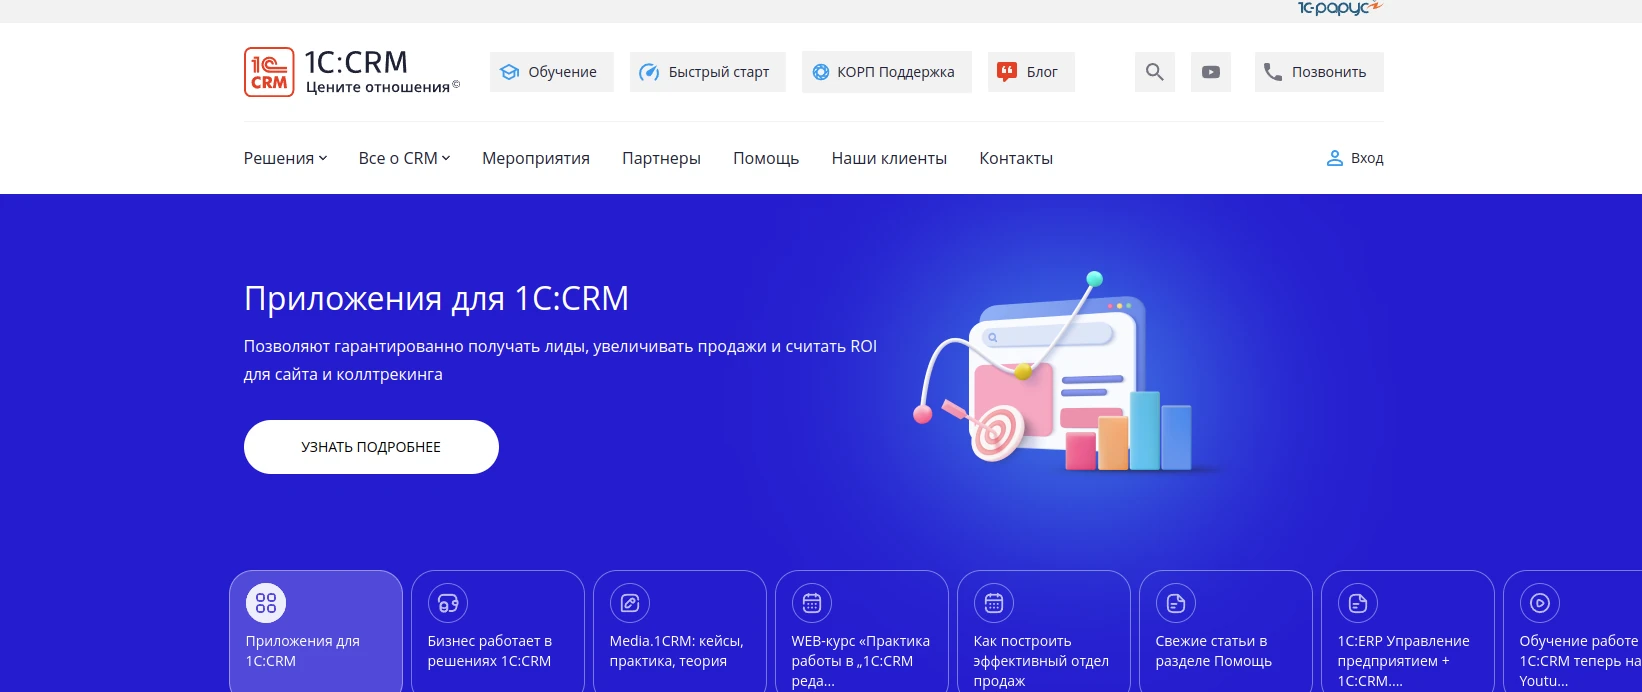
Task: Go to the Помощь page
Action: click(x=766, y=158)
